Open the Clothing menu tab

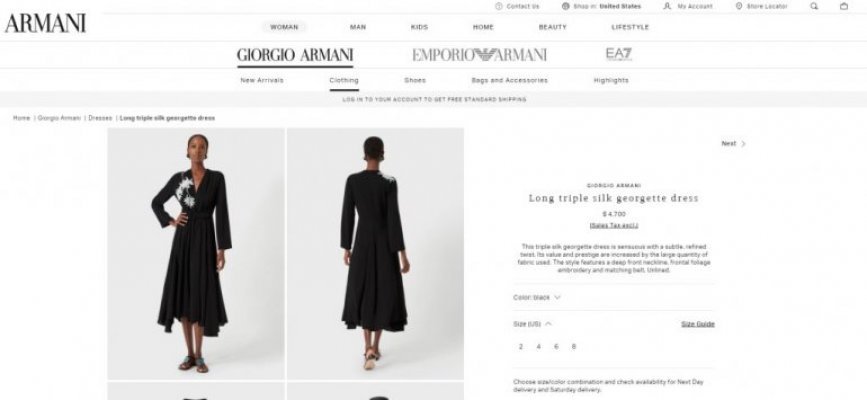(344, 80)
